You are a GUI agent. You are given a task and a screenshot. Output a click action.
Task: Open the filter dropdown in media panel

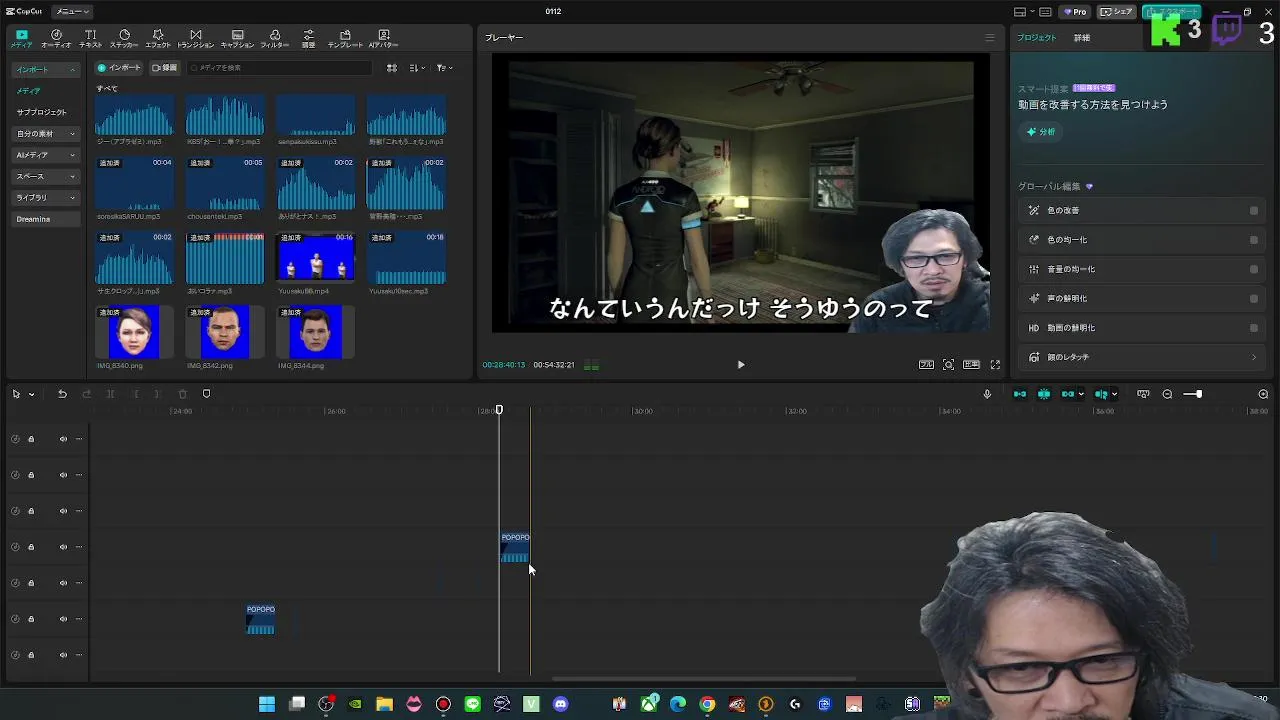click(x=445, y=68)
